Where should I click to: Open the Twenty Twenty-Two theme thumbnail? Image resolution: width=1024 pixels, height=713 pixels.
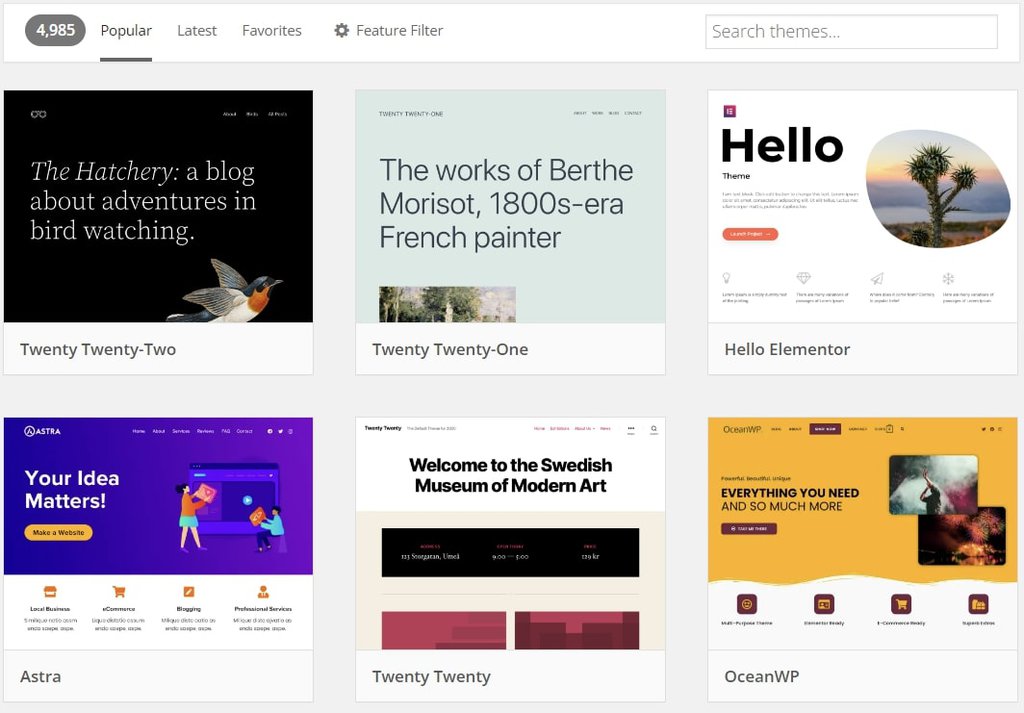(x=158, y=206)
